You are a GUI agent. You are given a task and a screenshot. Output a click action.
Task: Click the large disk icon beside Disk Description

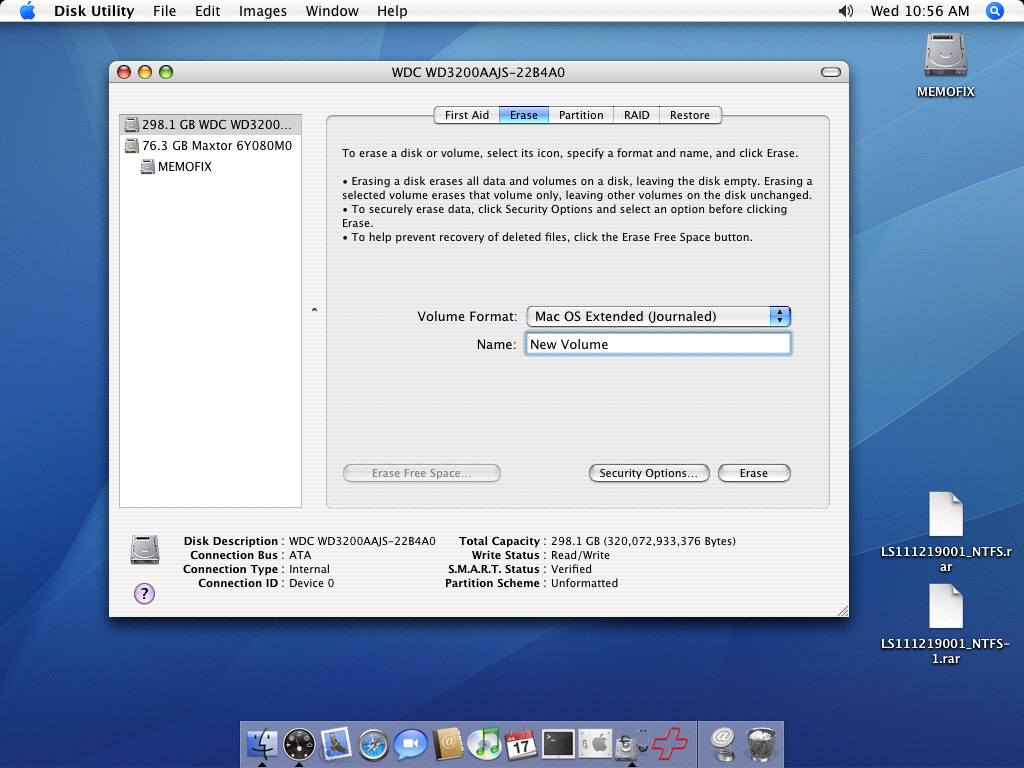point(144,549)
